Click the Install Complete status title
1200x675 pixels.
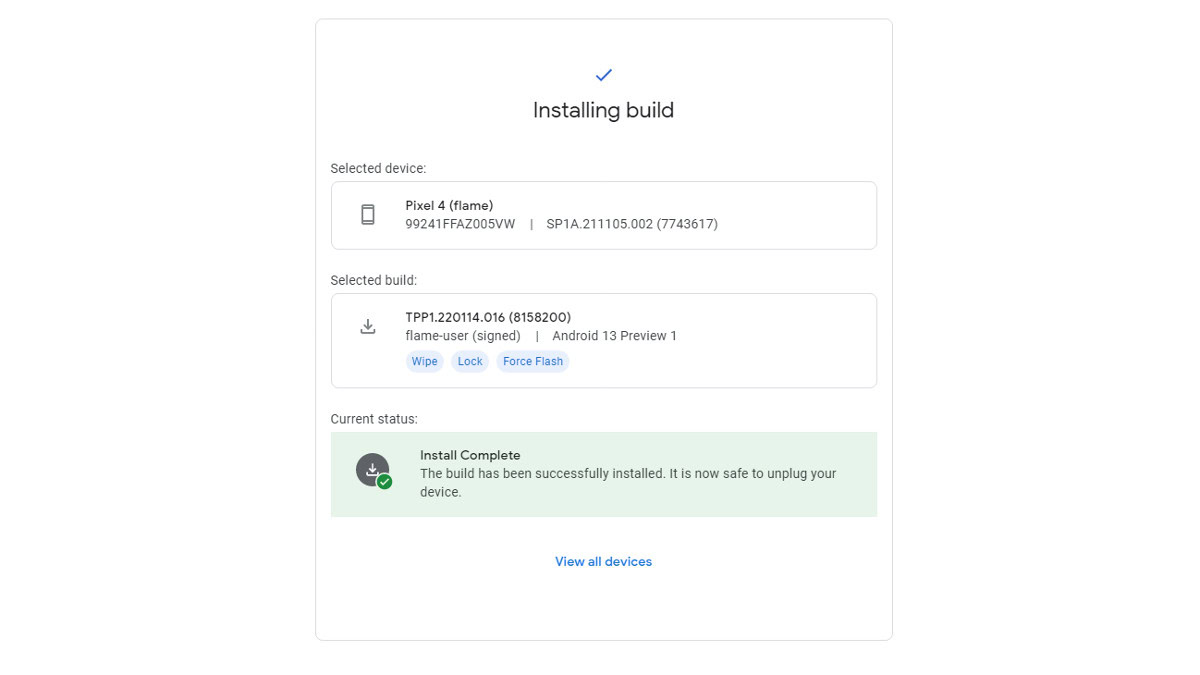pyautogui.click(x=470, y=456)
